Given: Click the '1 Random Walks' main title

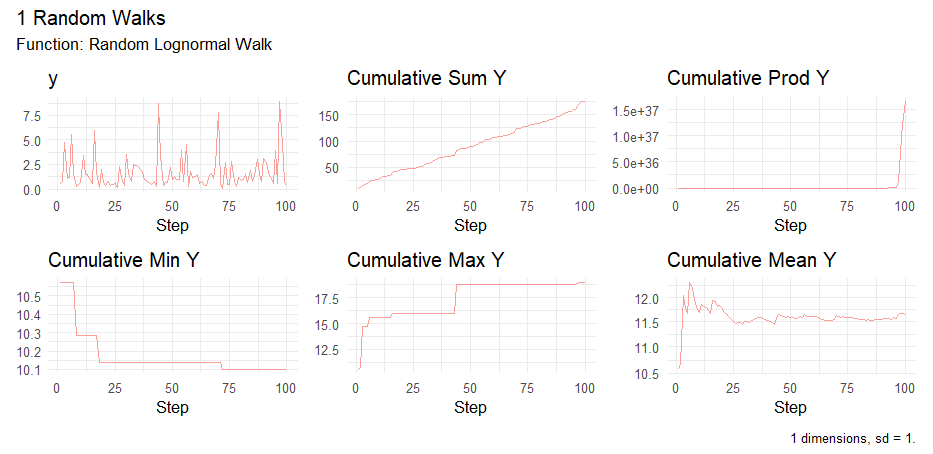Looking at the screenshot, I should [x=92, y=19].
